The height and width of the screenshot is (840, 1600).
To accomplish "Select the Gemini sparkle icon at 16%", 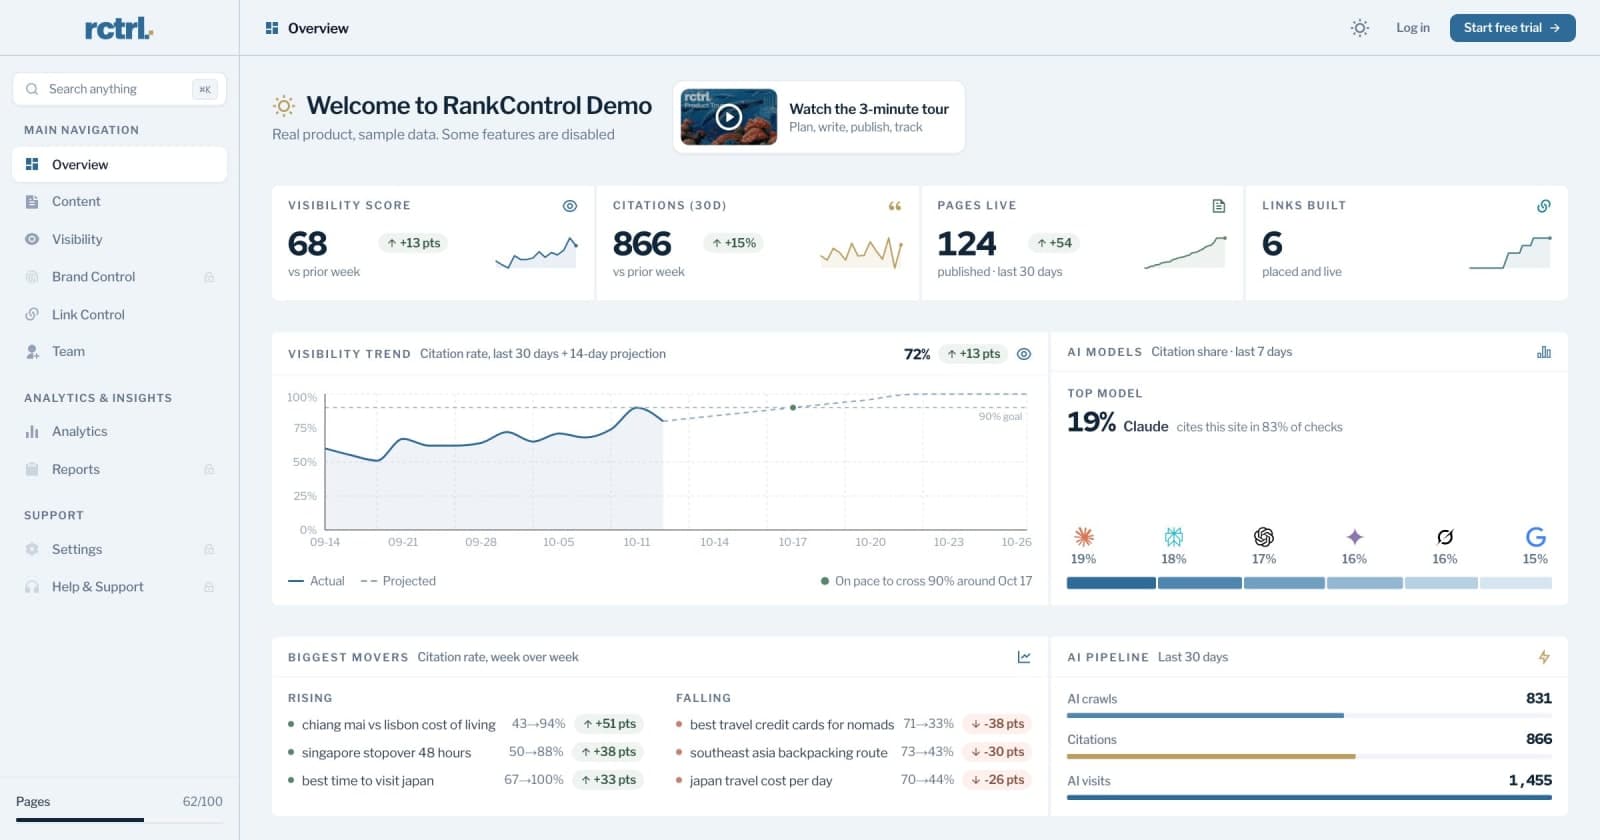I will click(x=1355, y=537).
